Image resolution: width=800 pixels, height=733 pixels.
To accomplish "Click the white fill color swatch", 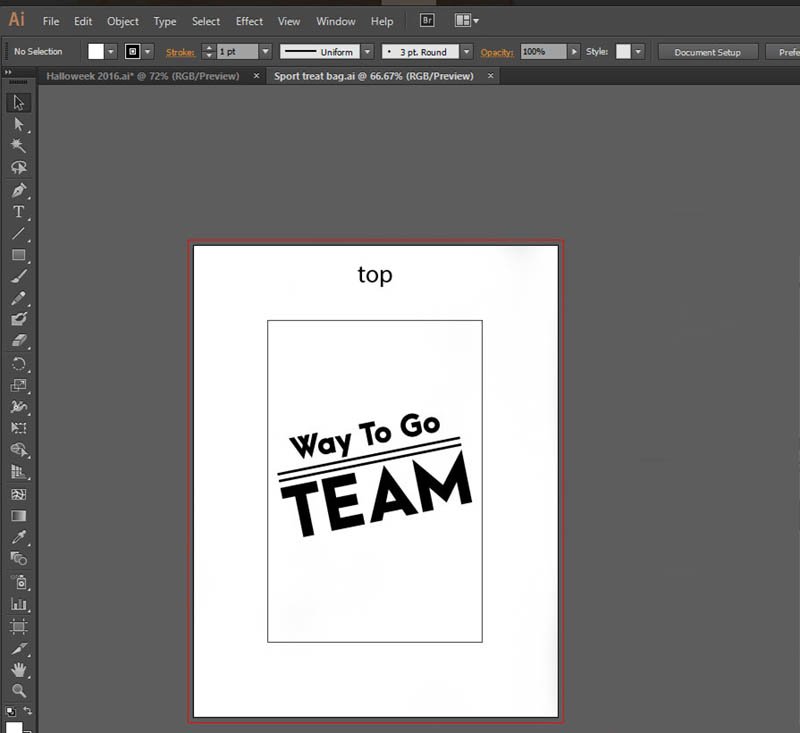I will [96, 52].
